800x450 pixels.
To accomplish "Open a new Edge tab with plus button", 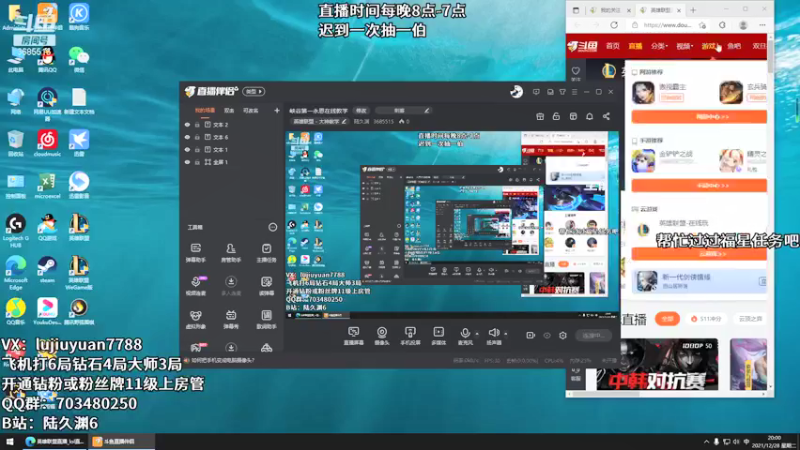I will [x=693, y=10].
